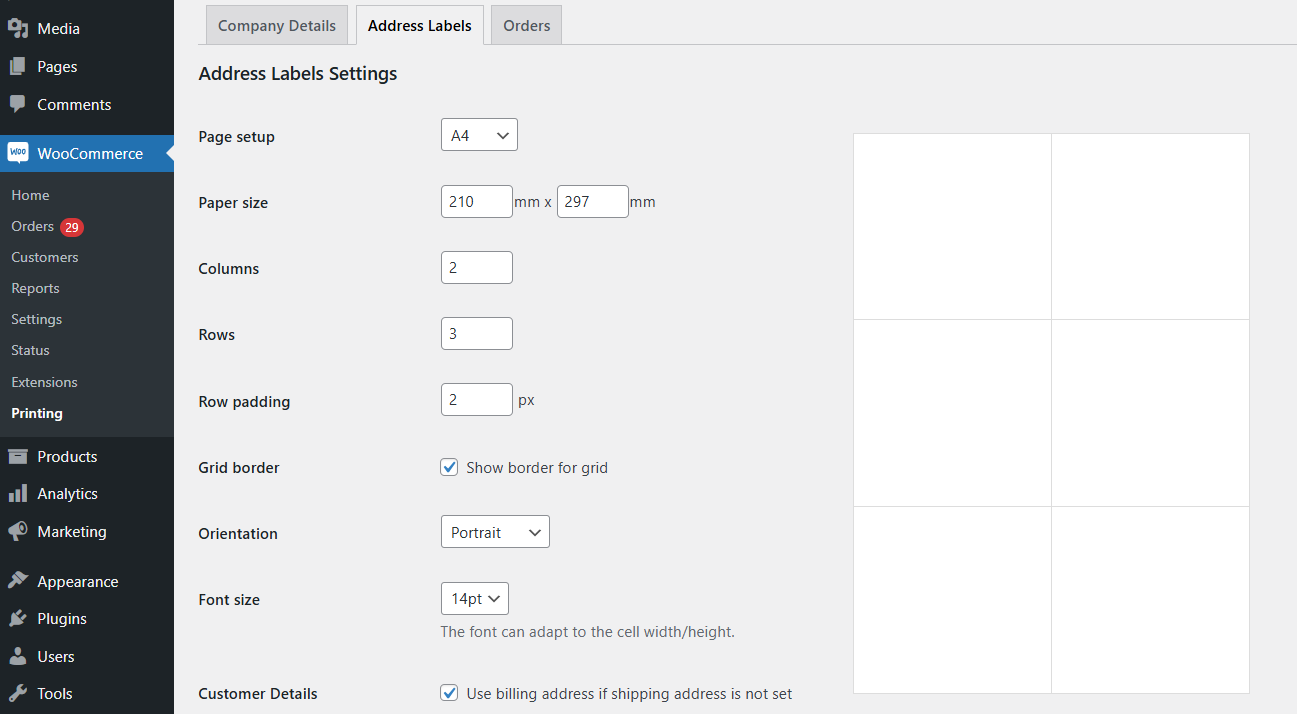Click the WooCommerce logo icon
Screen dimensions: 1297x714
(18, 153)
